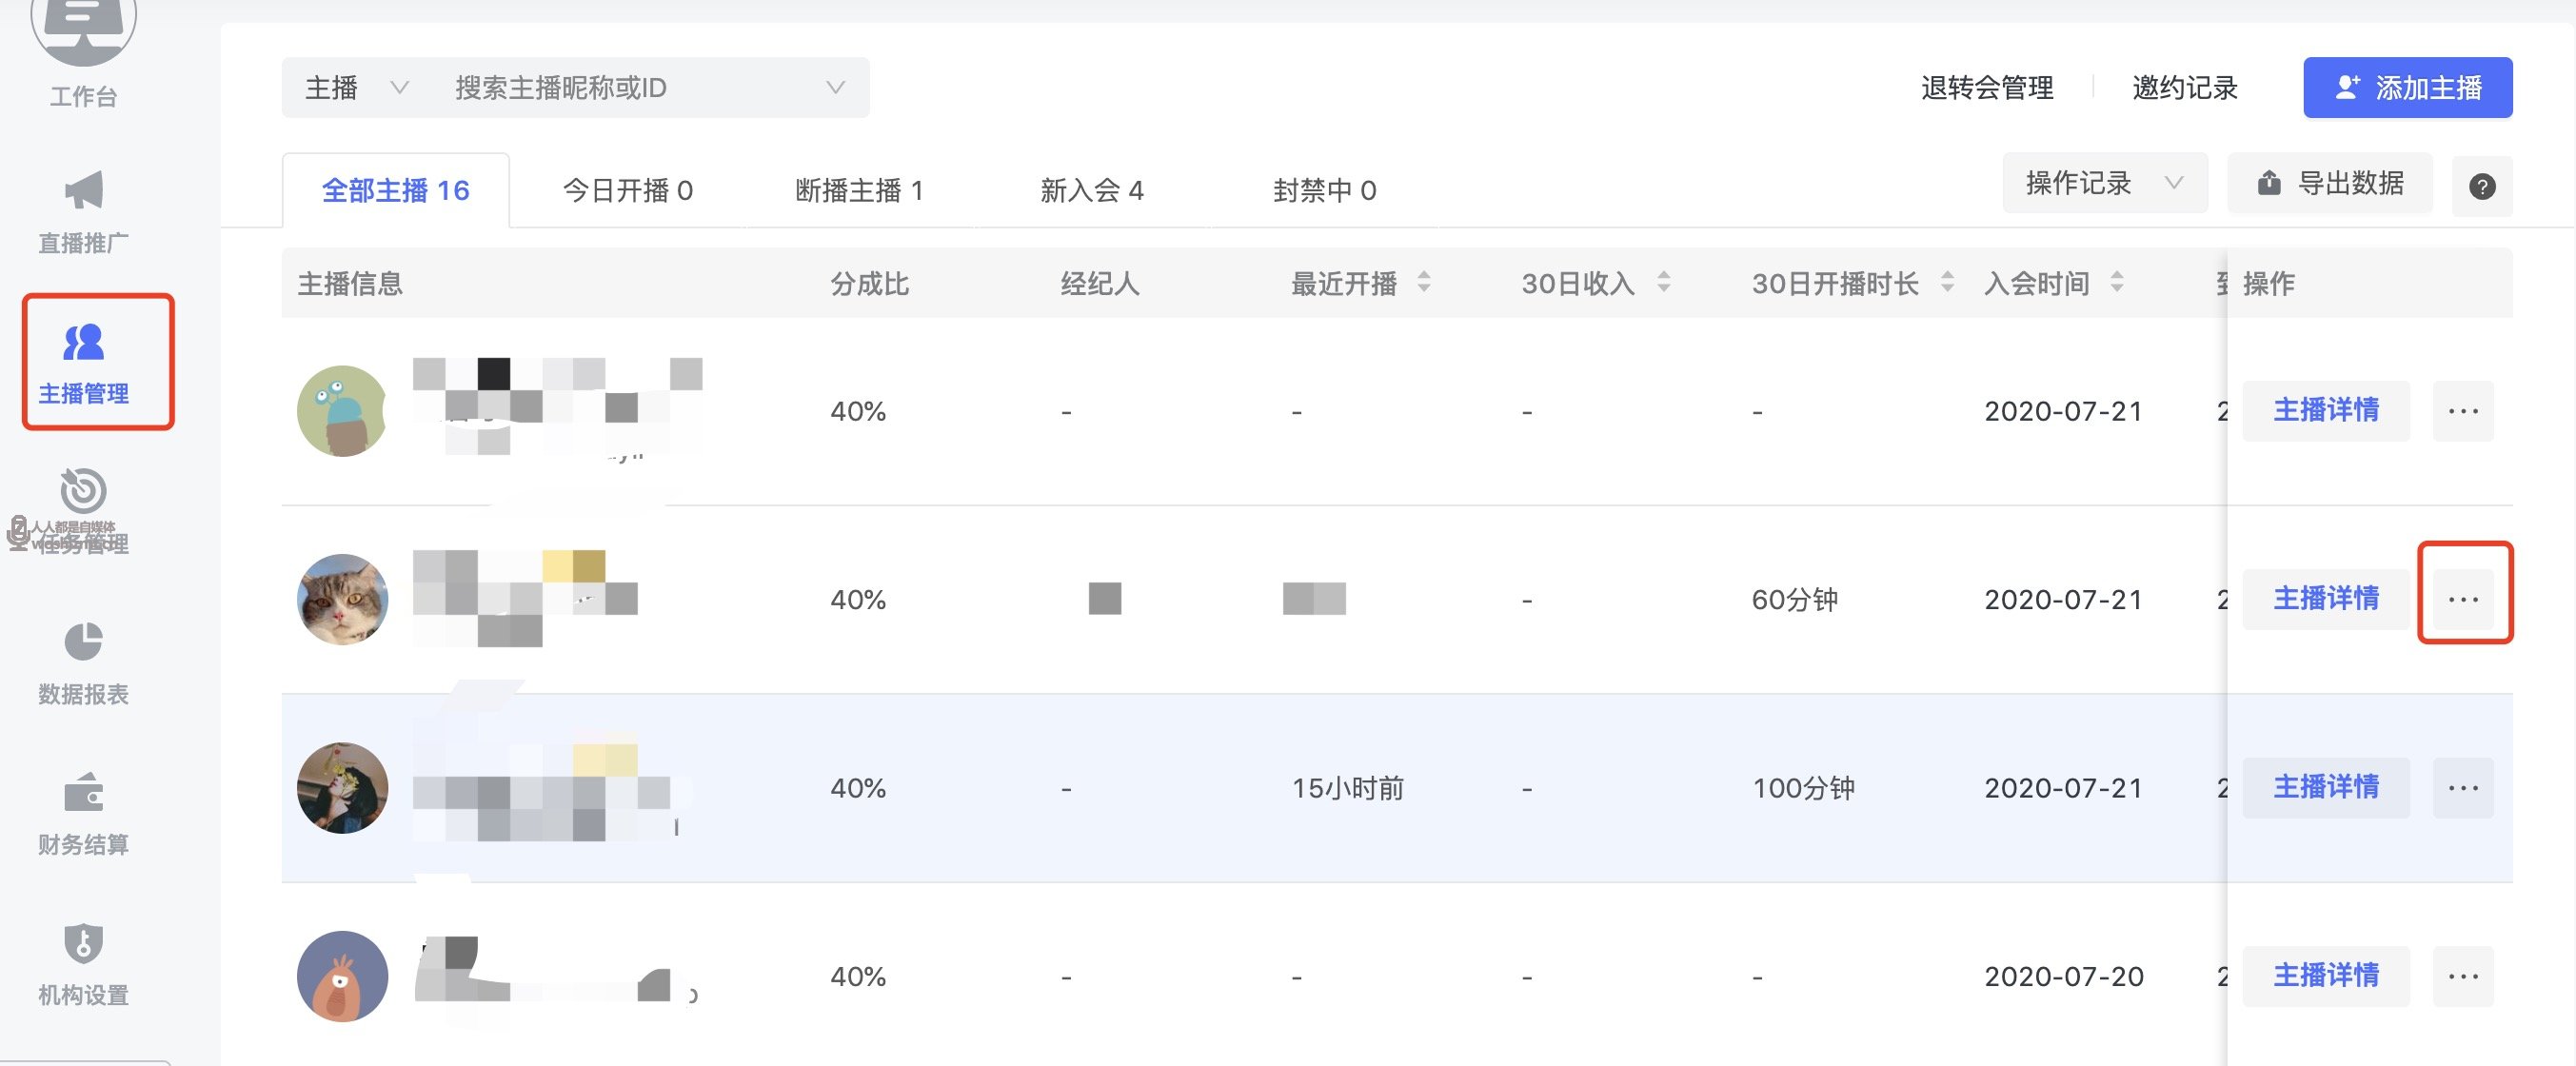Sort by 入会时间 column arrows
2576x1066 pixels.
(x=2116, y=283)
